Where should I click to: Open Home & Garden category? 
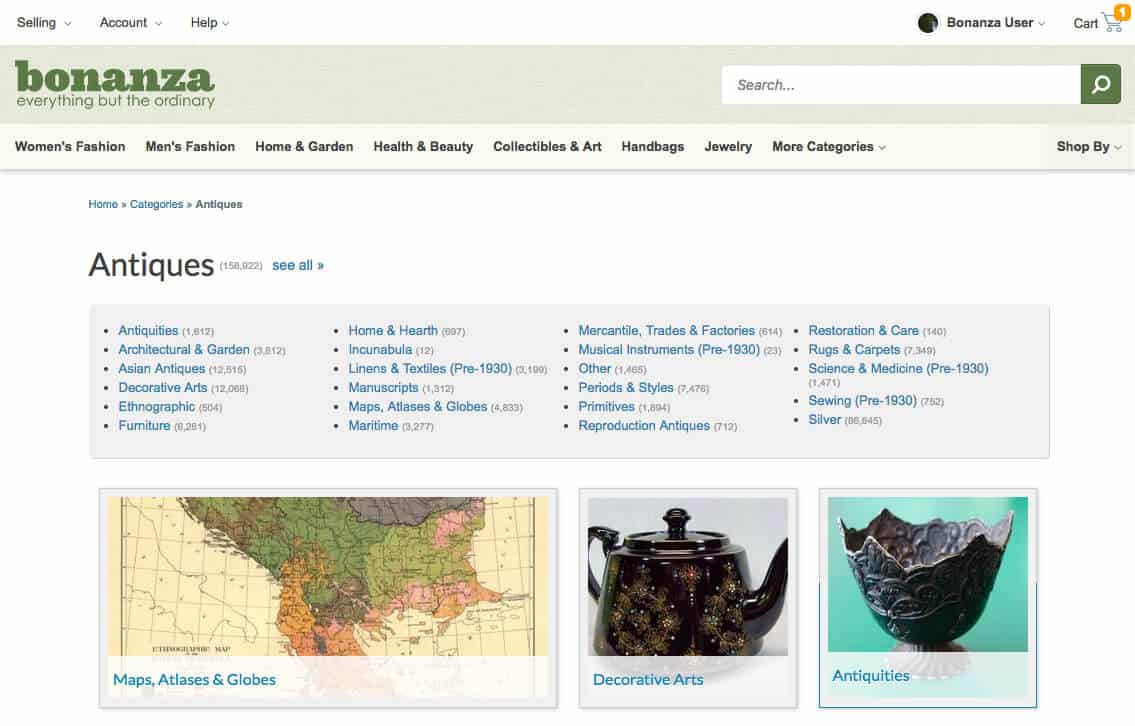point(304,146)
